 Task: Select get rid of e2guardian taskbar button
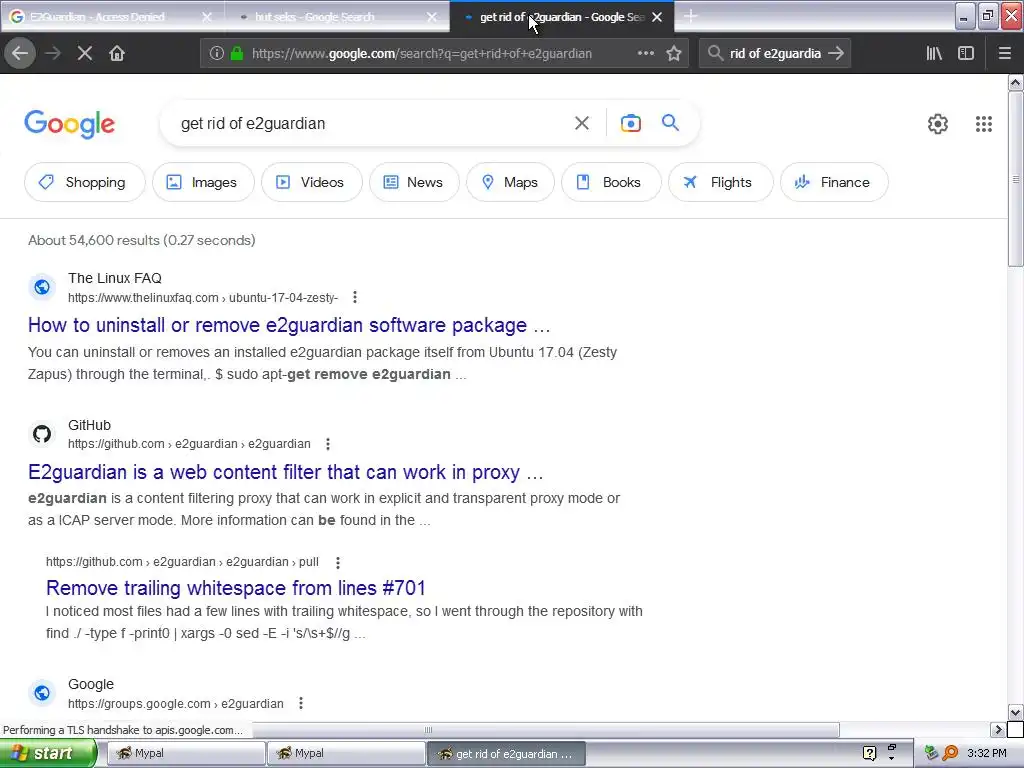coord(506,754)
